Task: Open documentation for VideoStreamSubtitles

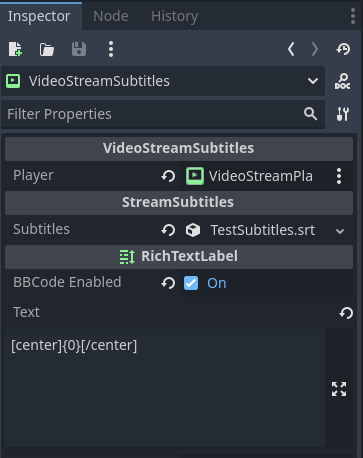Action: (x=342, y=81)
